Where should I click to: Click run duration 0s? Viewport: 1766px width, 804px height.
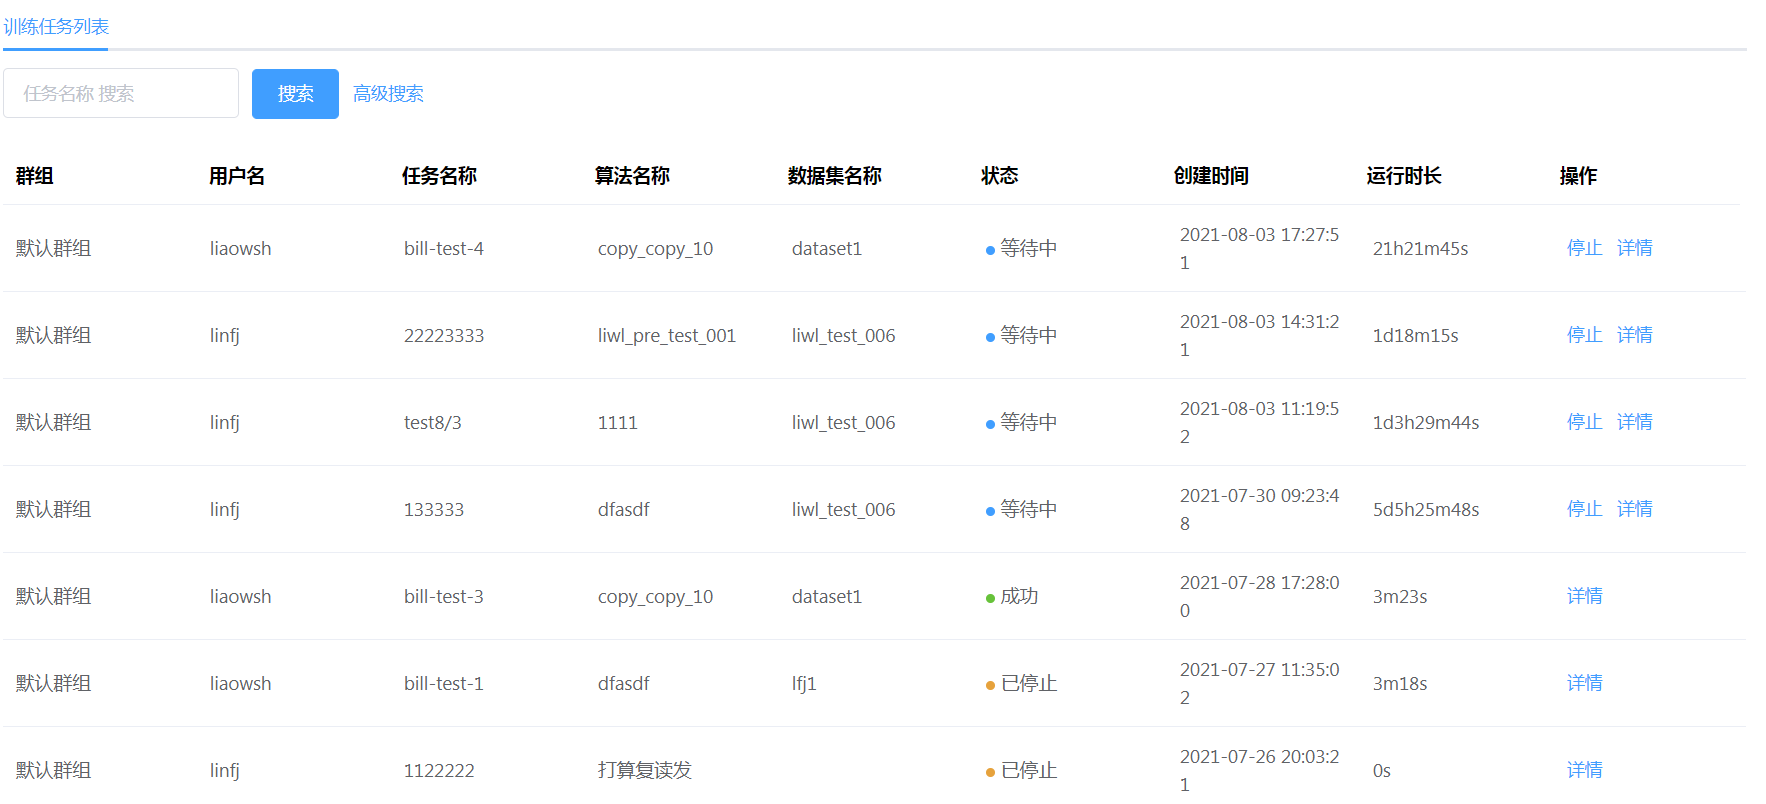point(1382,770)
